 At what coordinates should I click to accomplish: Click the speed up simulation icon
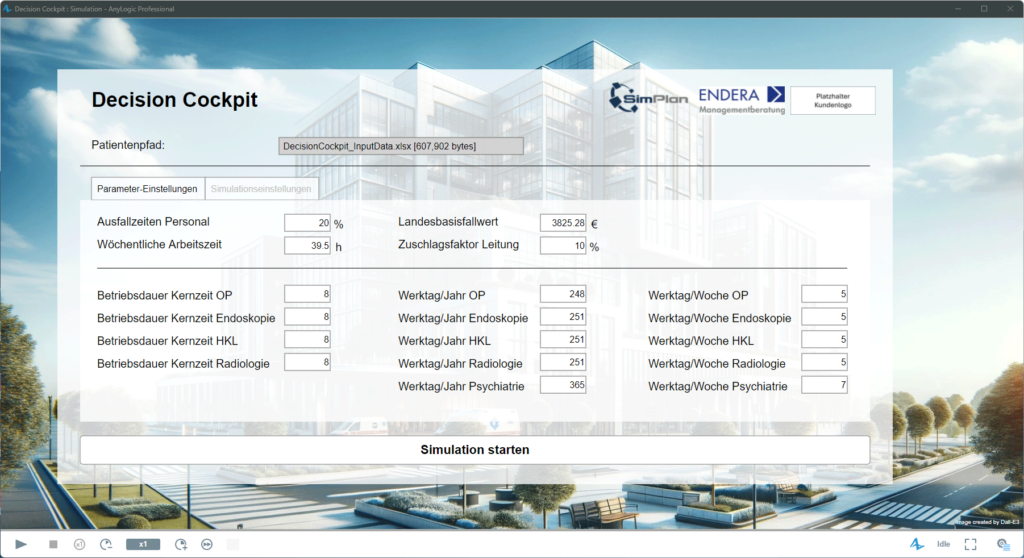tap(181, 544)
